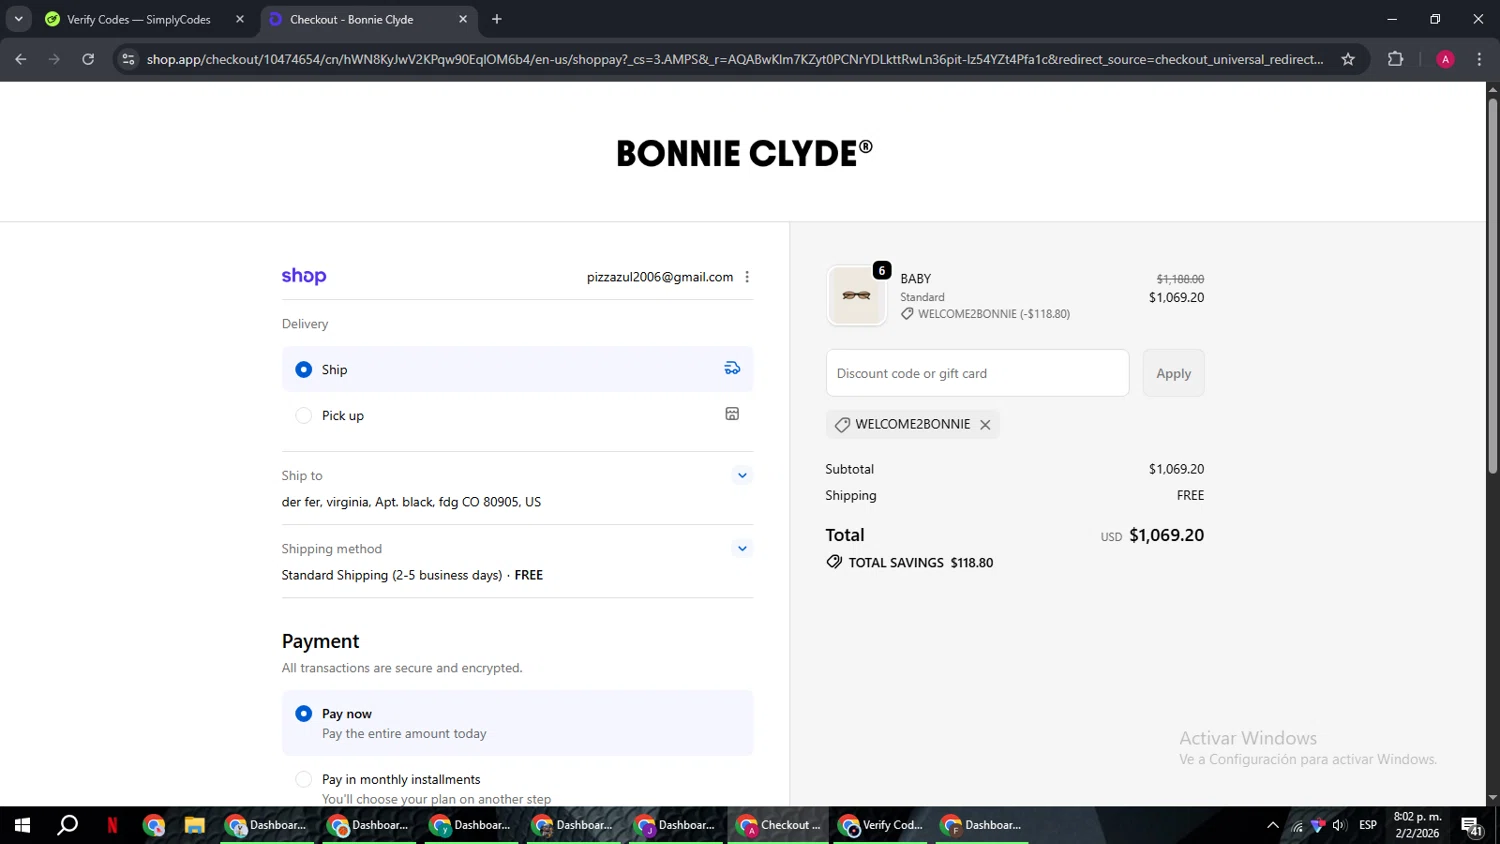Switch to Verify Cod... taskbar window
The image size is (1500, 844).
click(x=881, y=825)
